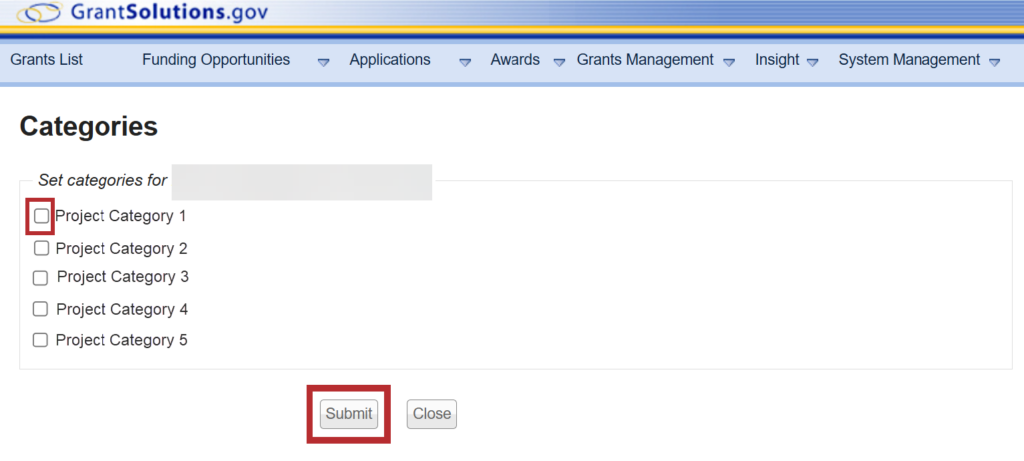Expand the Insight dropdown arrow
The image size is (1024, 461).
tap(813, 62)
